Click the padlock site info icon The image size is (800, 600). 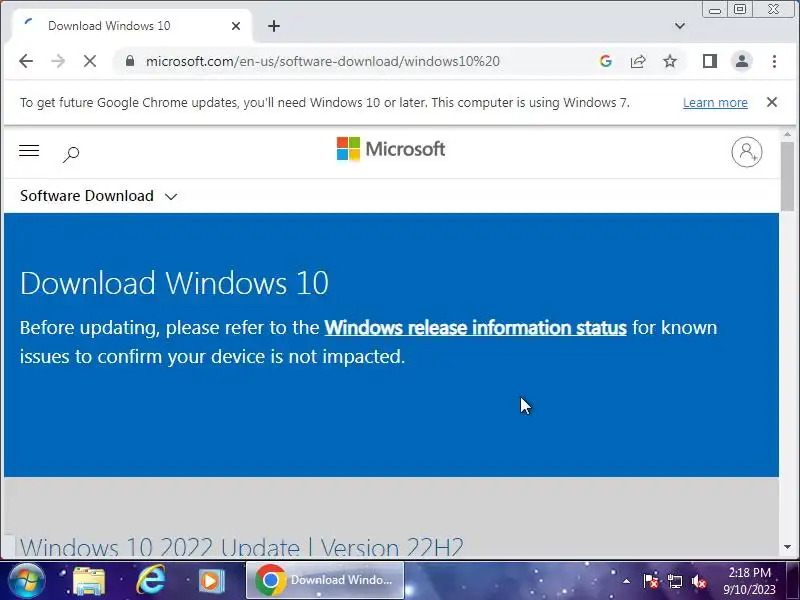pyautogui.click(x=130, y=61)
